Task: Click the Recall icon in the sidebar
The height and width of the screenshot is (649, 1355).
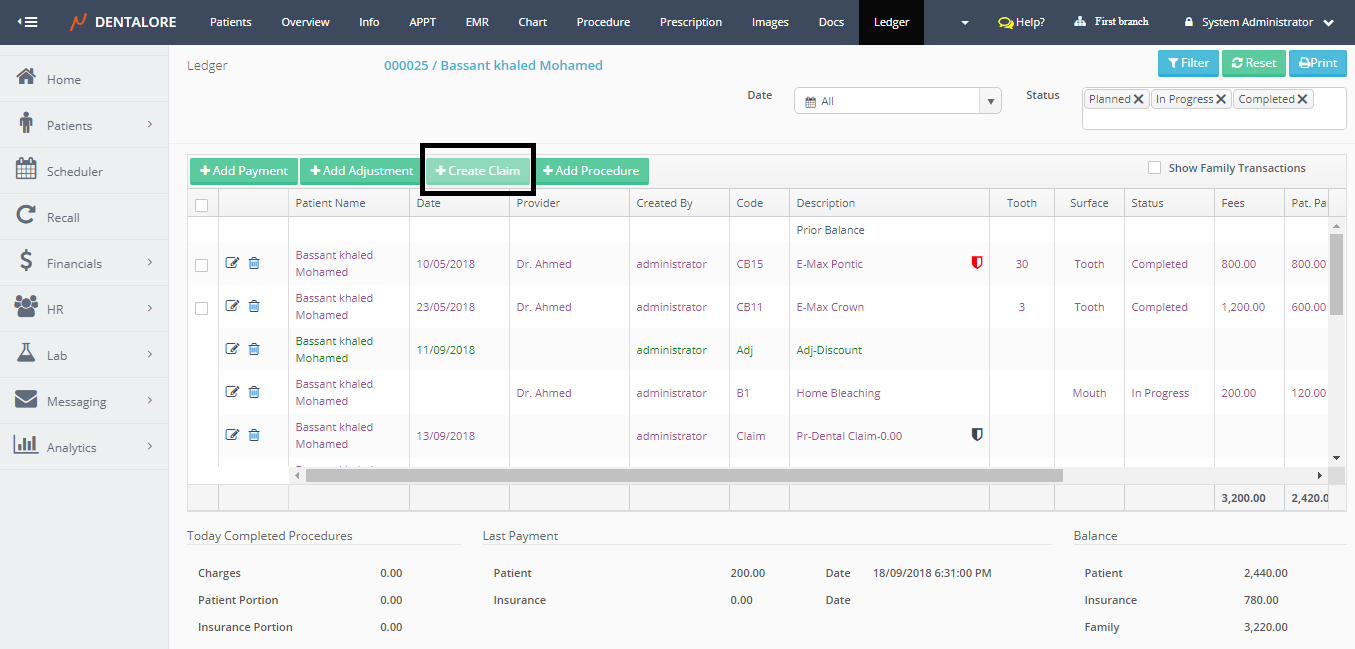Action: coord(27,216)
